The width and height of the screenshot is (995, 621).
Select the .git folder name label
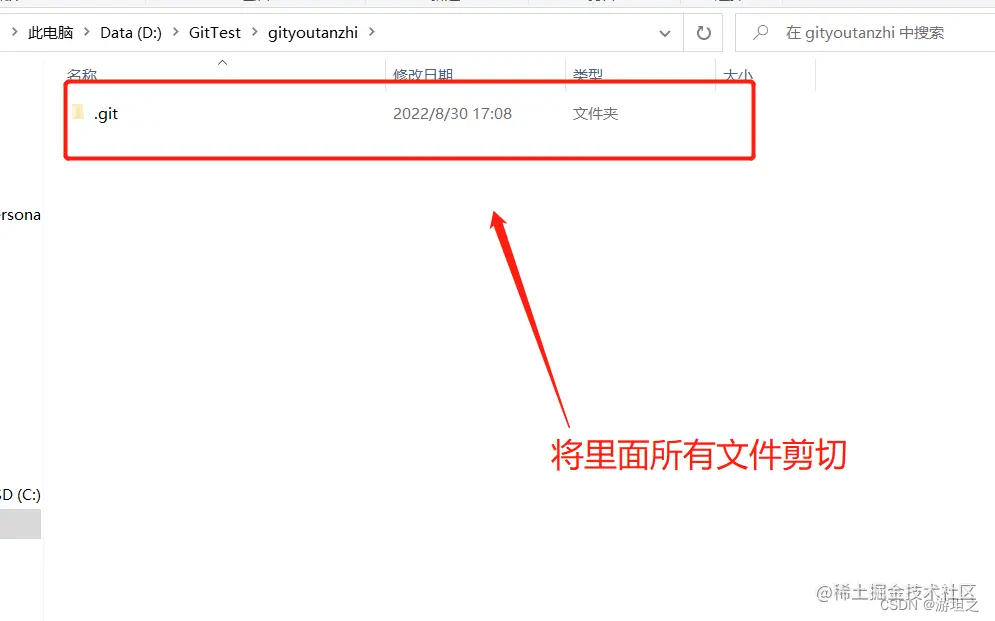tap(105, 113)
